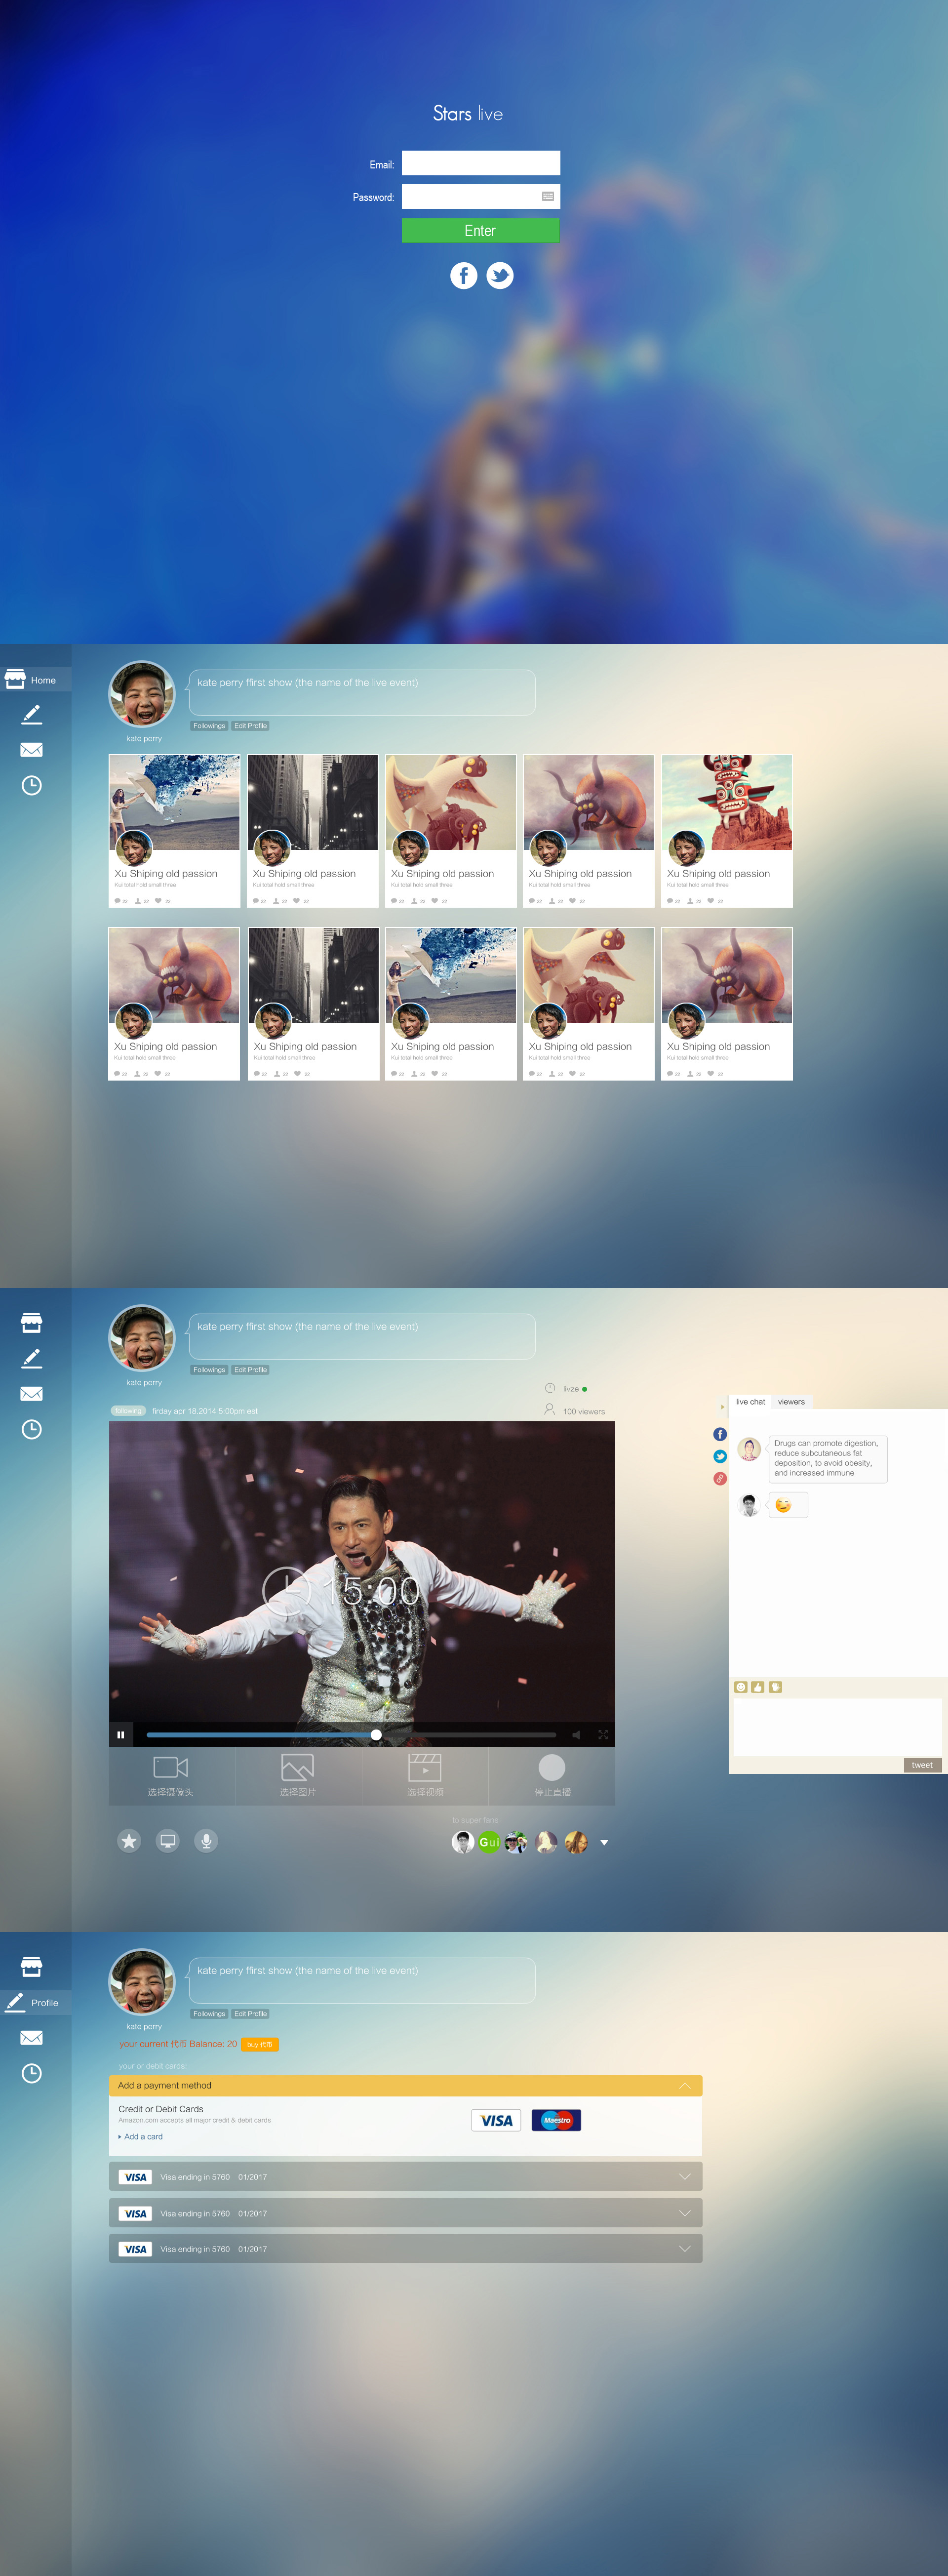Expand the first 'Visa ending in 5760' row chevron
This screenshot has height=2576, width=948.
(685, 2177)
